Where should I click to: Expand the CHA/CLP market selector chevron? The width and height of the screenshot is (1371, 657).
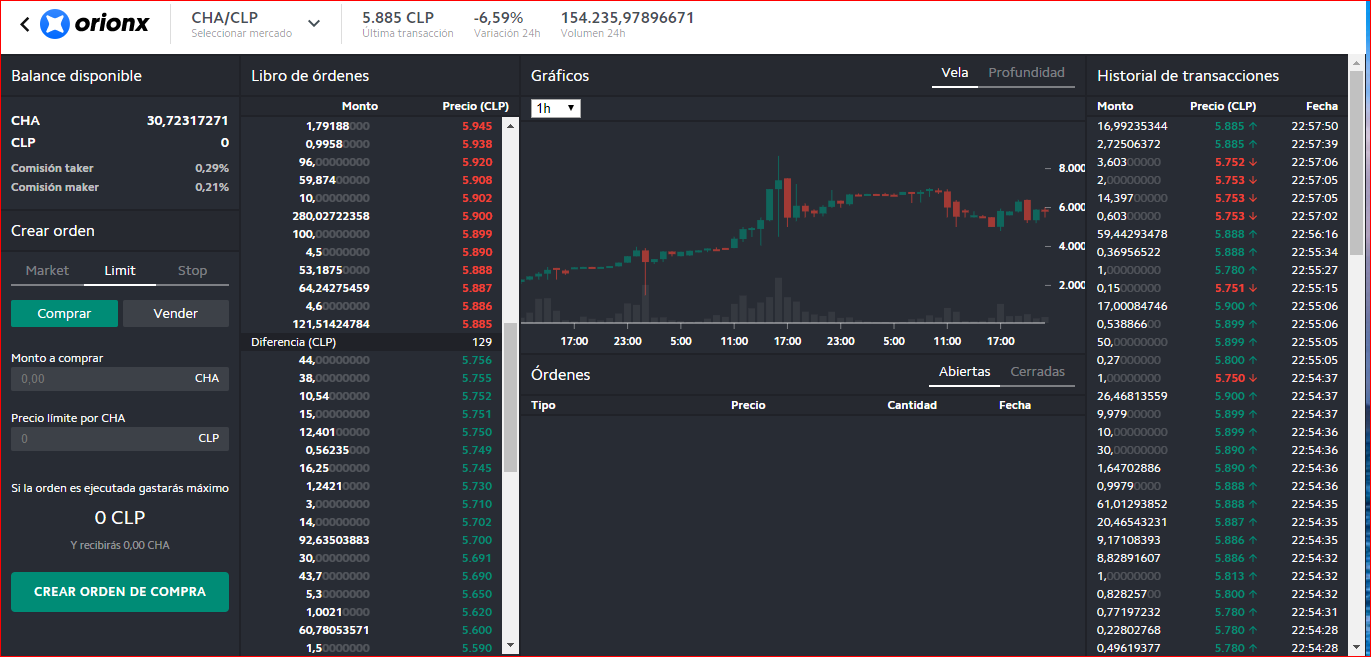(314, 24)
